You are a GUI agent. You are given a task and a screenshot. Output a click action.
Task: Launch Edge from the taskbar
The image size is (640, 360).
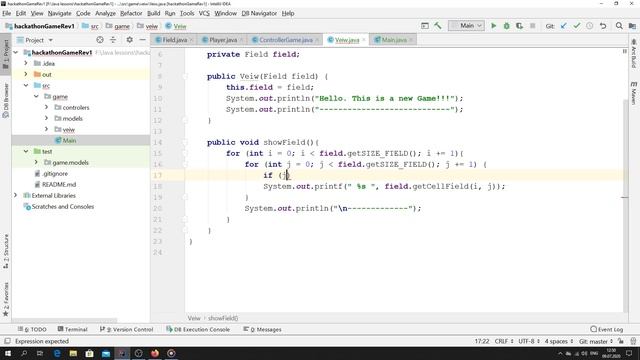pos(57,353)
